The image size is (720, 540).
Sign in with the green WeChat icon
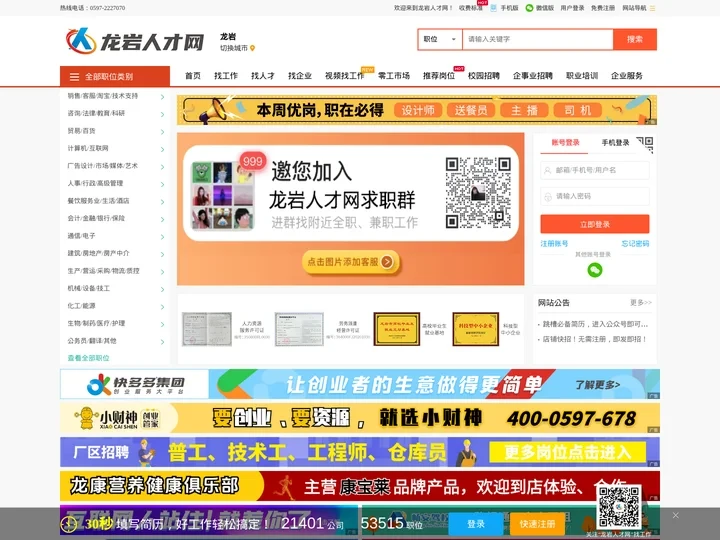point(595,270)
